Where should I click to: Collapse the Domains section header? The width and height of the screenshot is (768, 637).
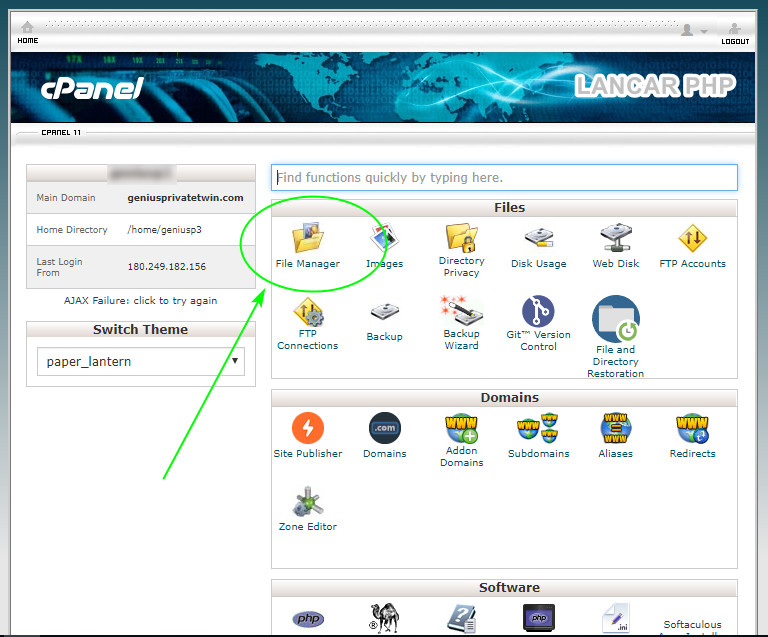pyautogui.click(x=504, y=398)
